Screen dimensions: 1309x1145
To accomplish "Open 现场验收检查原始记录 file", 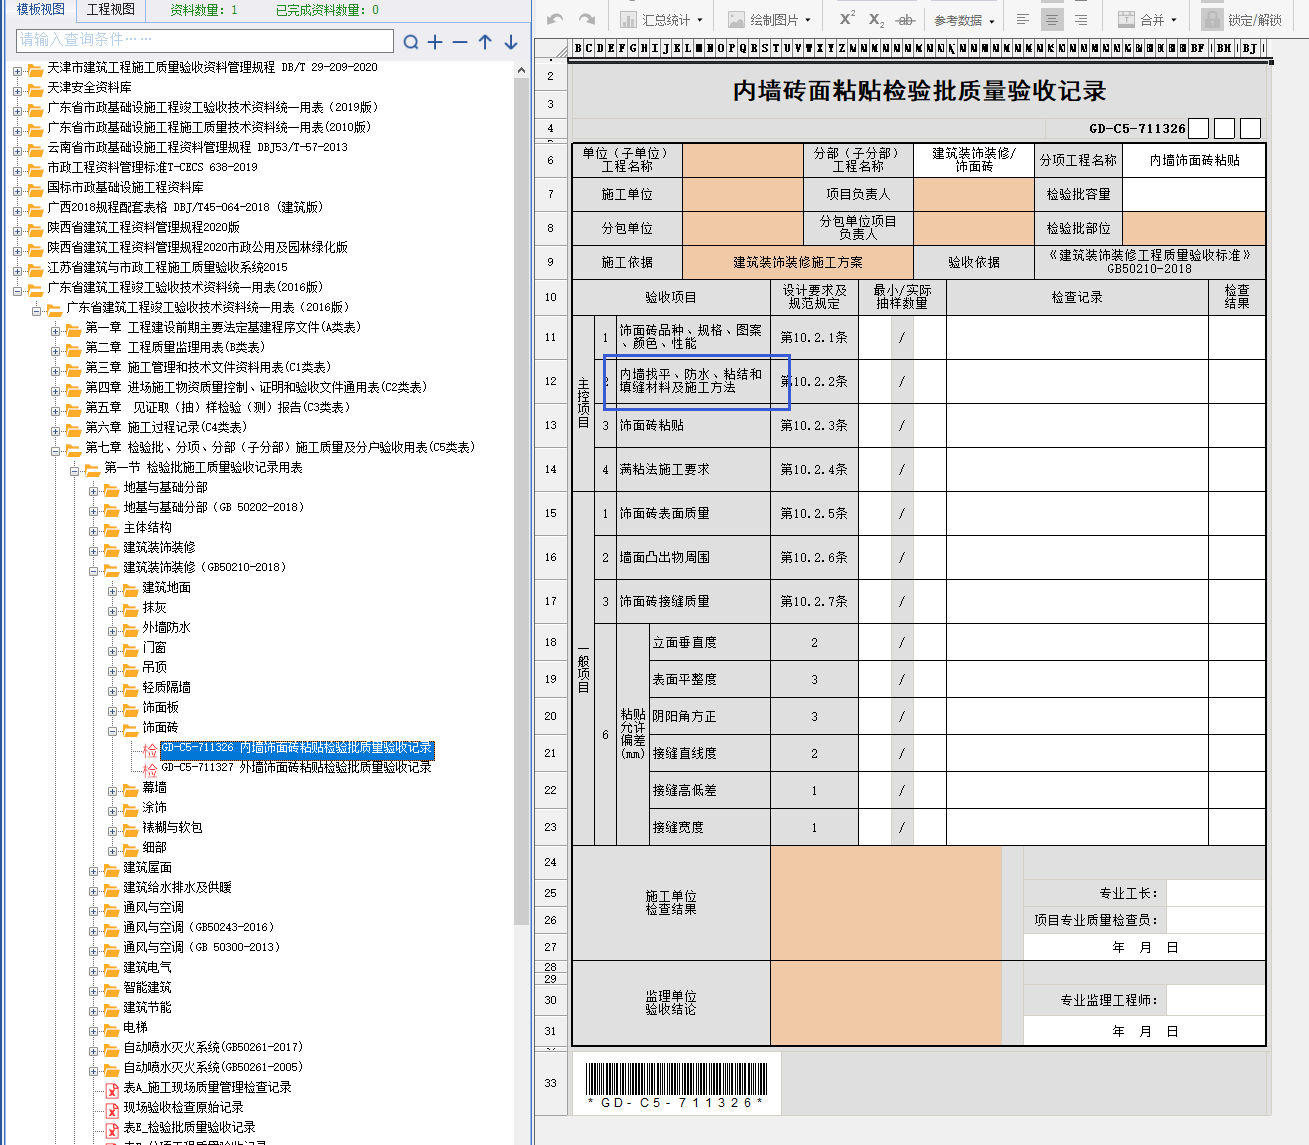I will click(x=183, y=1108).
